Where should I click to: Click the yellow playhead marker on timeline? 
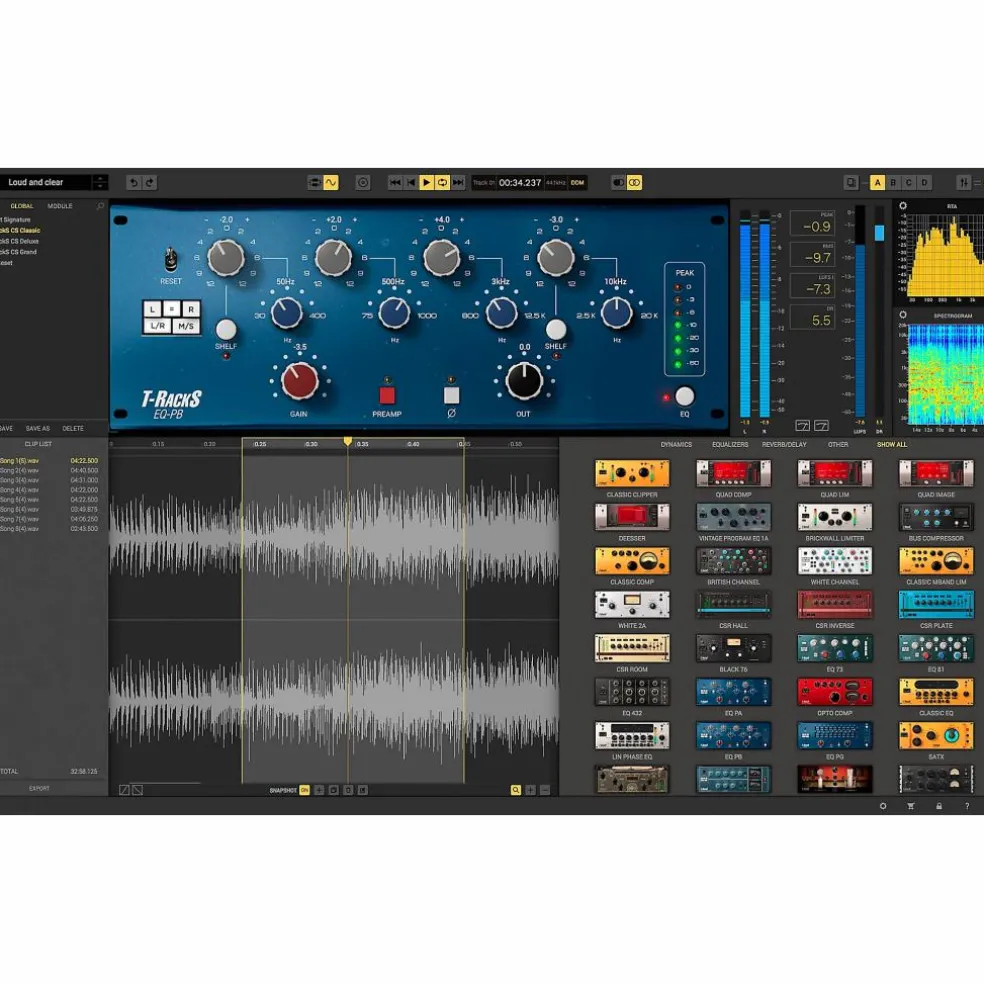(348, 442)
